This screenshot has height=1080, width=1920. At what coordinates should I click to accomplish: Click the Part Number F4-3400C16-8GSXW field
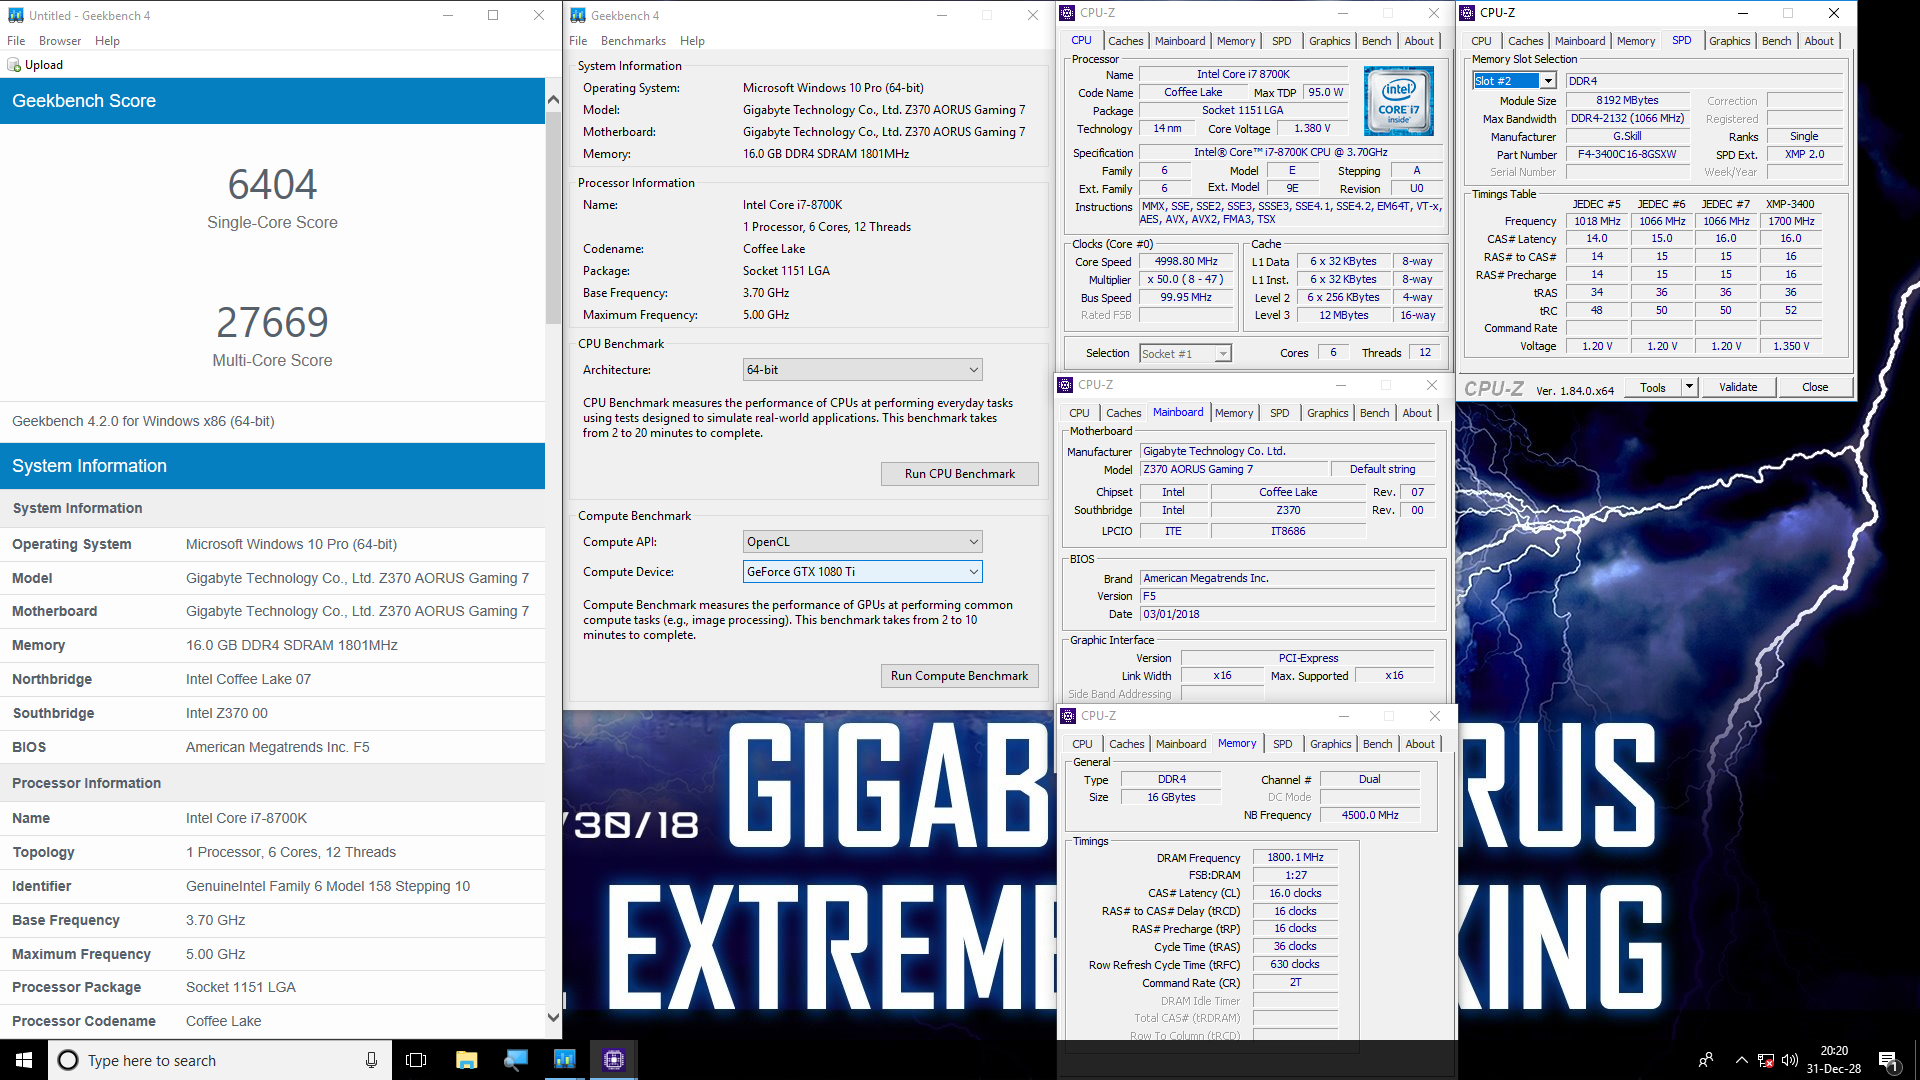point(1627,155)
